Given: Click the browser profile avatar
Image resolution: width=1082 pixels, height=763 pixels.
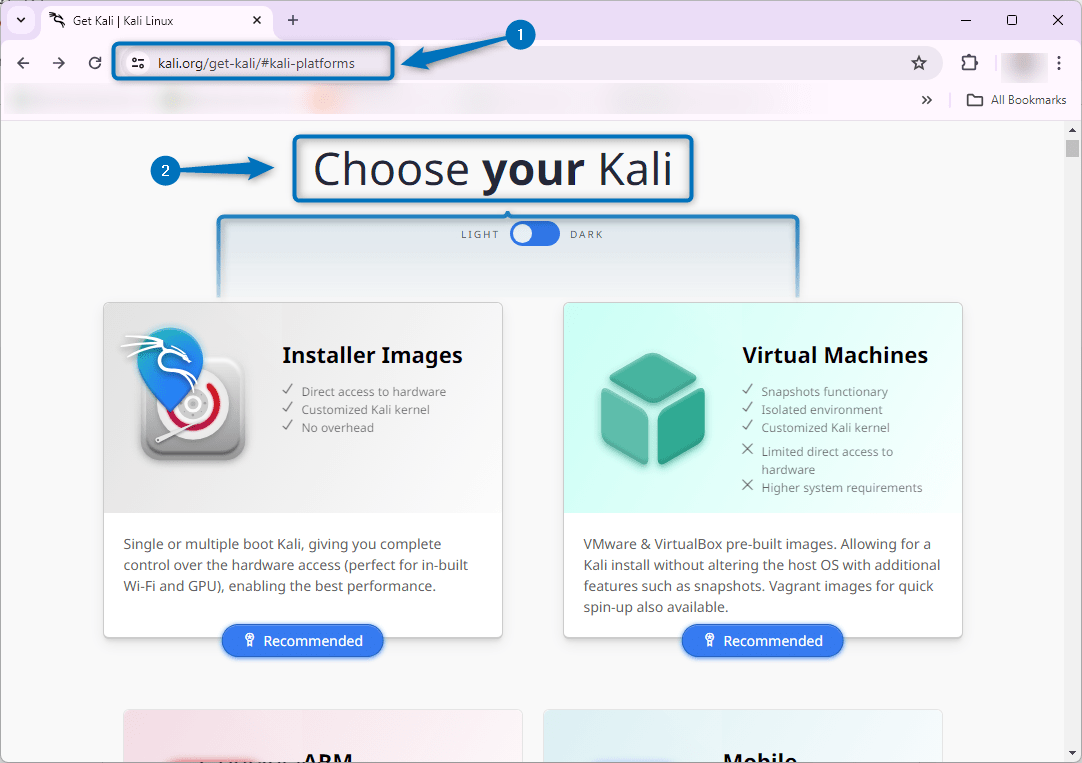Looking at the screenshot, I should tap(1023, 62).
